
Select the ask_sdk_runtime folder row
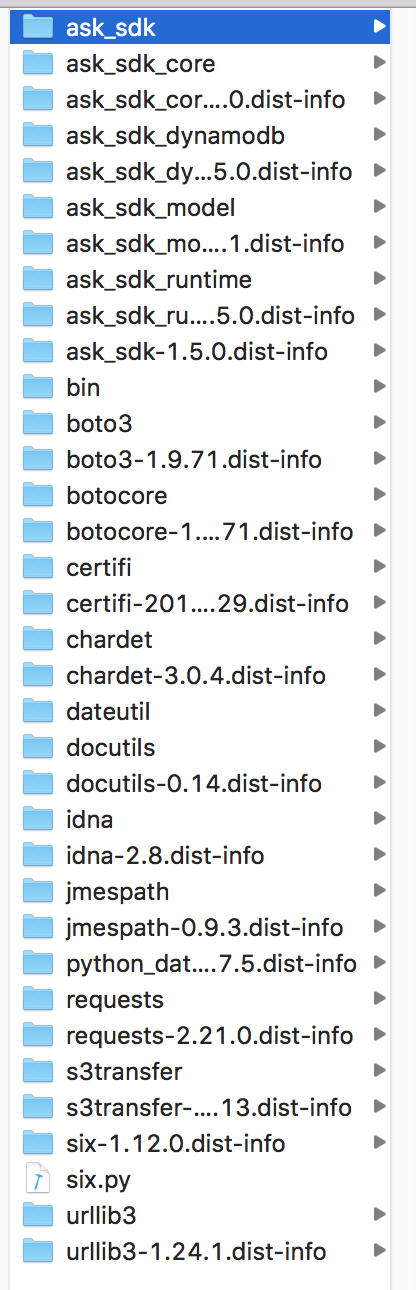200,279
